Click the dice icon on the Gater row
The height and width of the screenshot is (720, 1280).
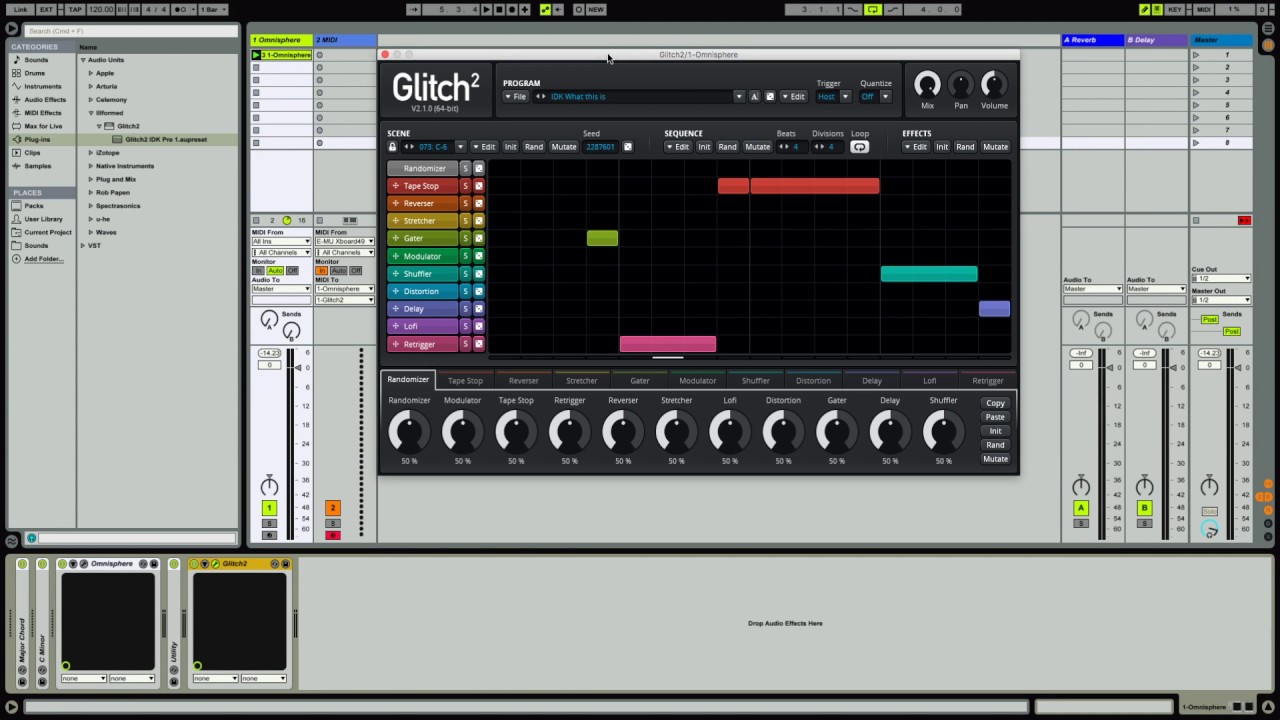pos(479,238)
